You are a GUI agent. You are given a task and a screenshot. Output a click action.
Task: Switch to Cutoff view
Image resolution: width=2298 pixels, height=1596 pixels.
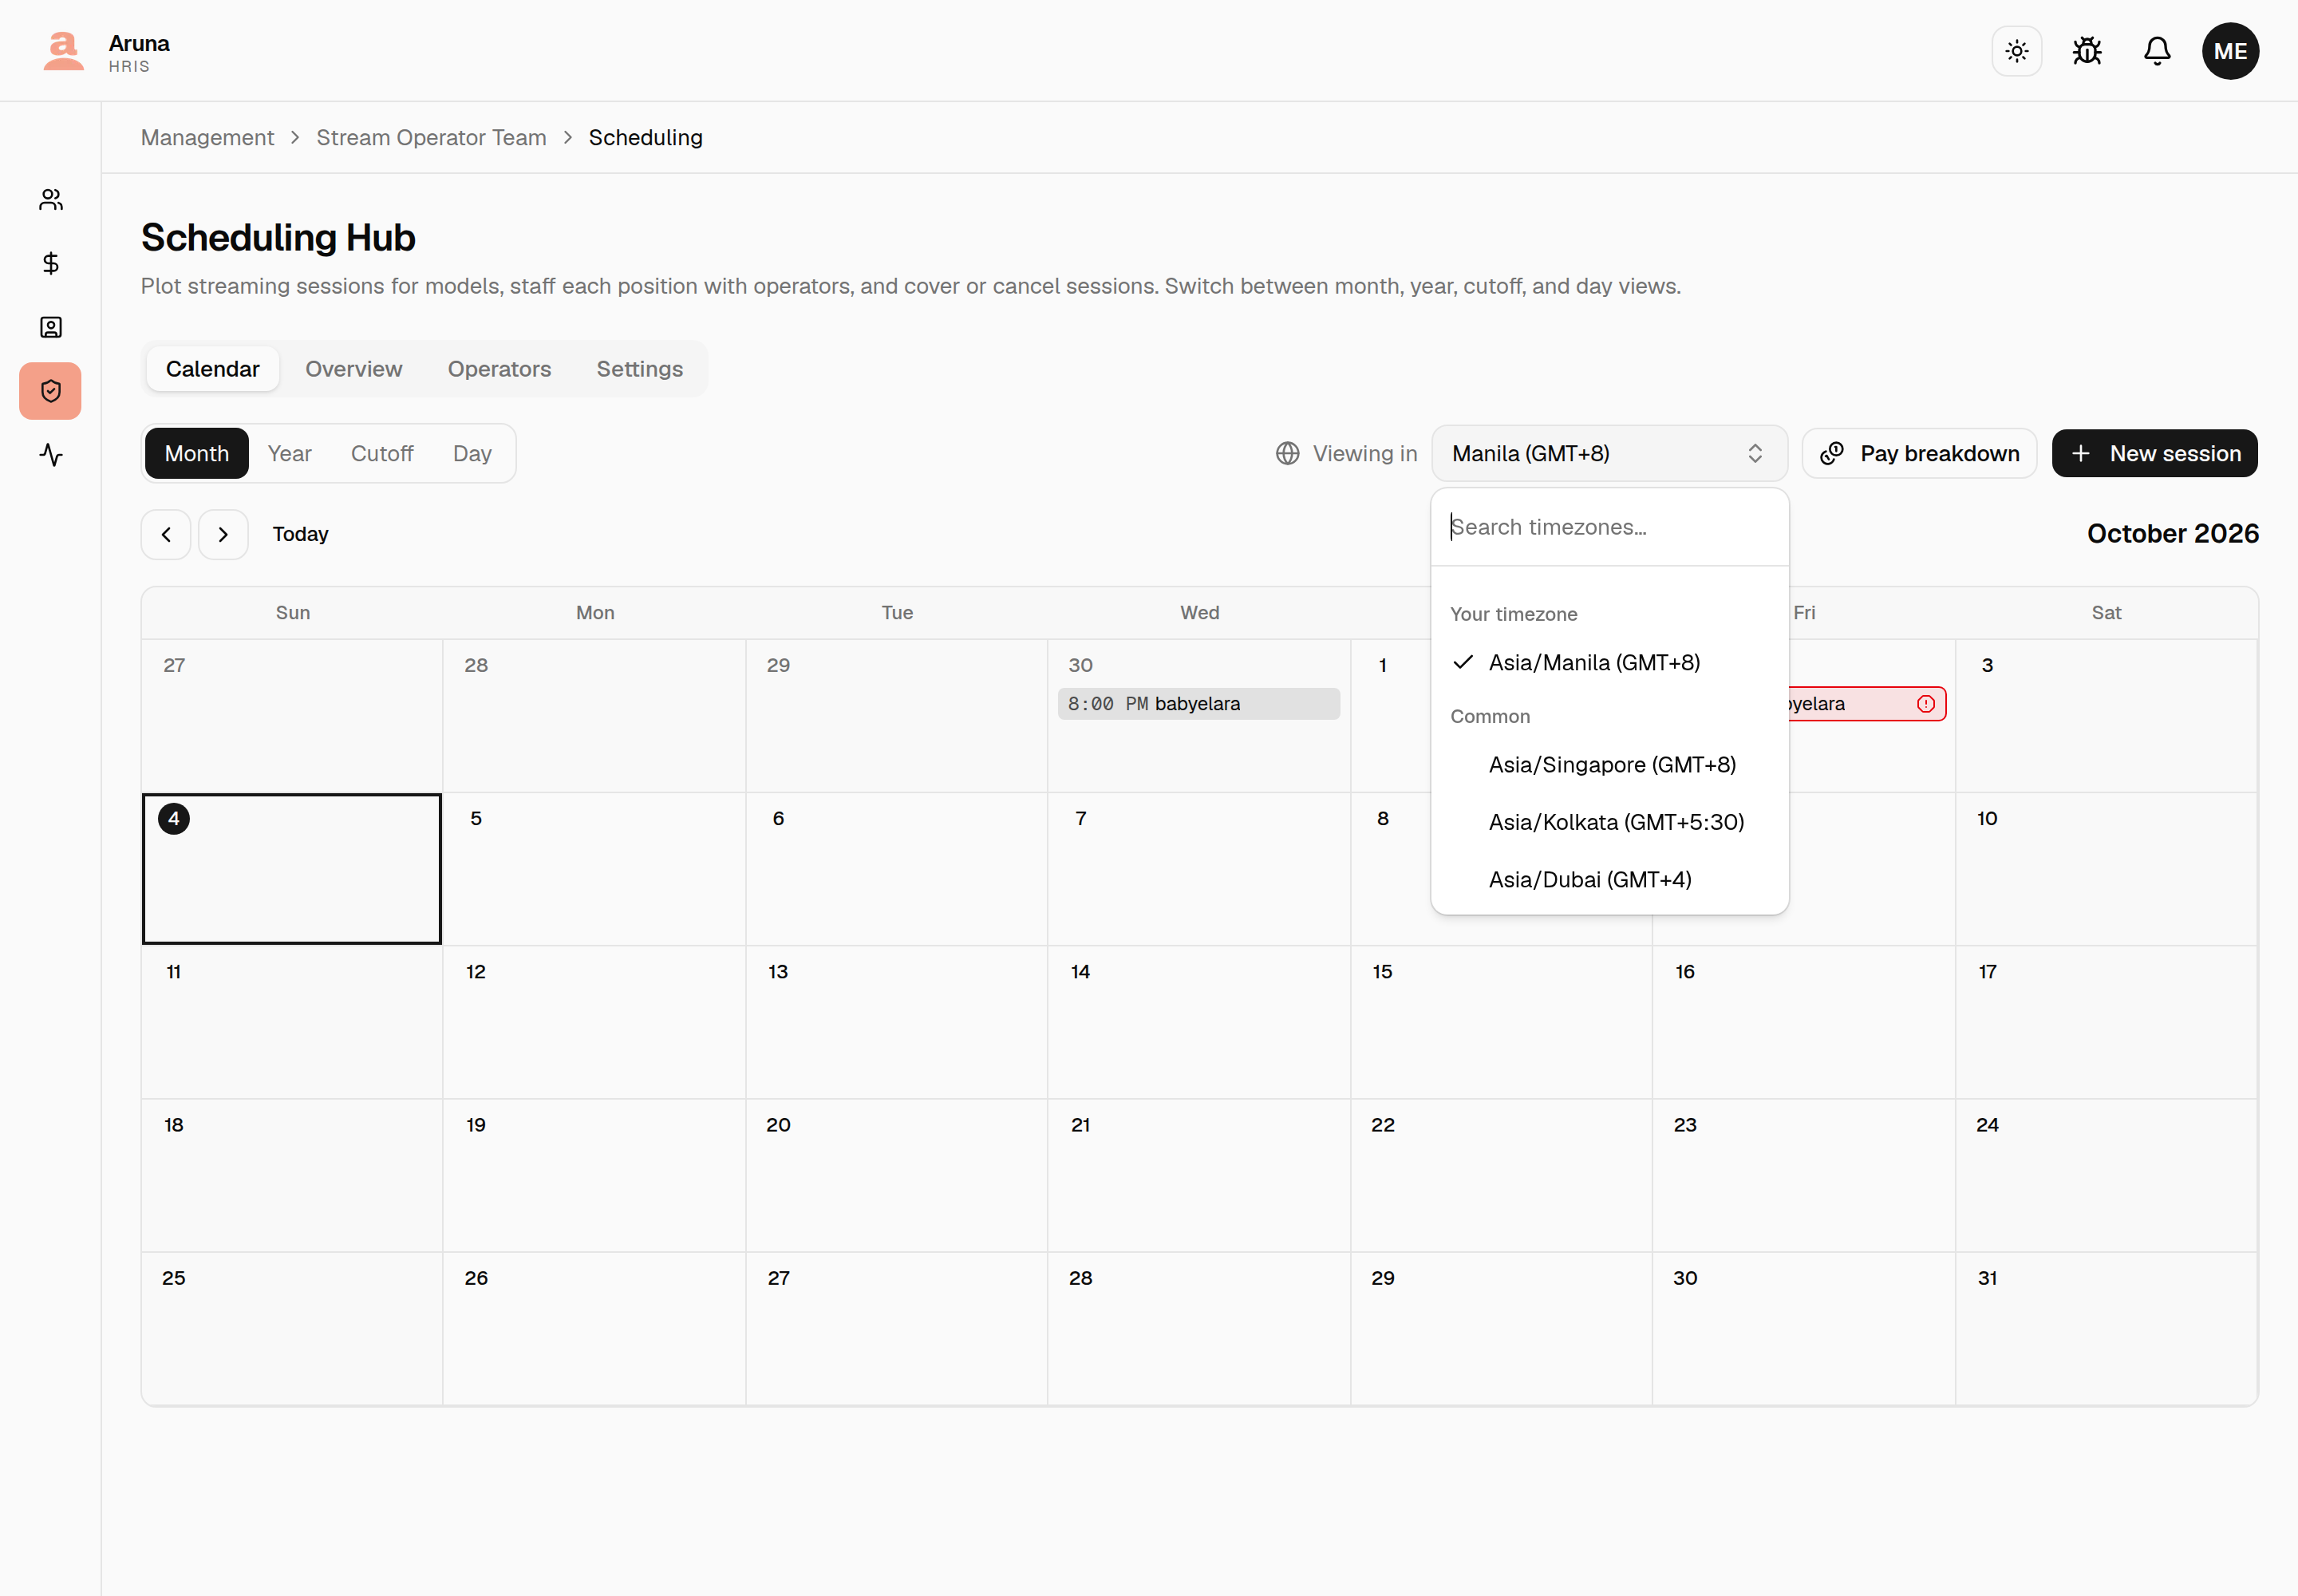[x=382, y=453]
